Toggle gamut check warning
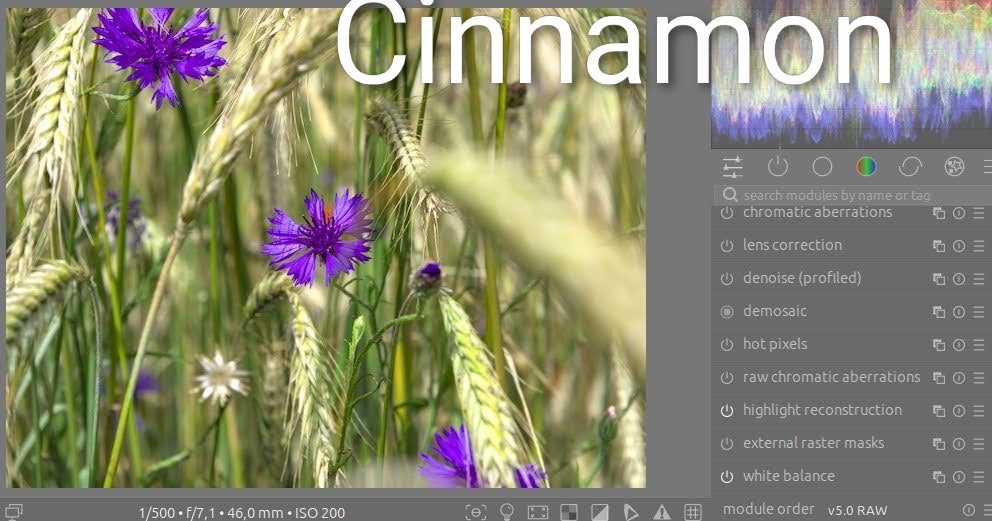The width and height of the screenshot is (992, 521). (x=662, y=512)
